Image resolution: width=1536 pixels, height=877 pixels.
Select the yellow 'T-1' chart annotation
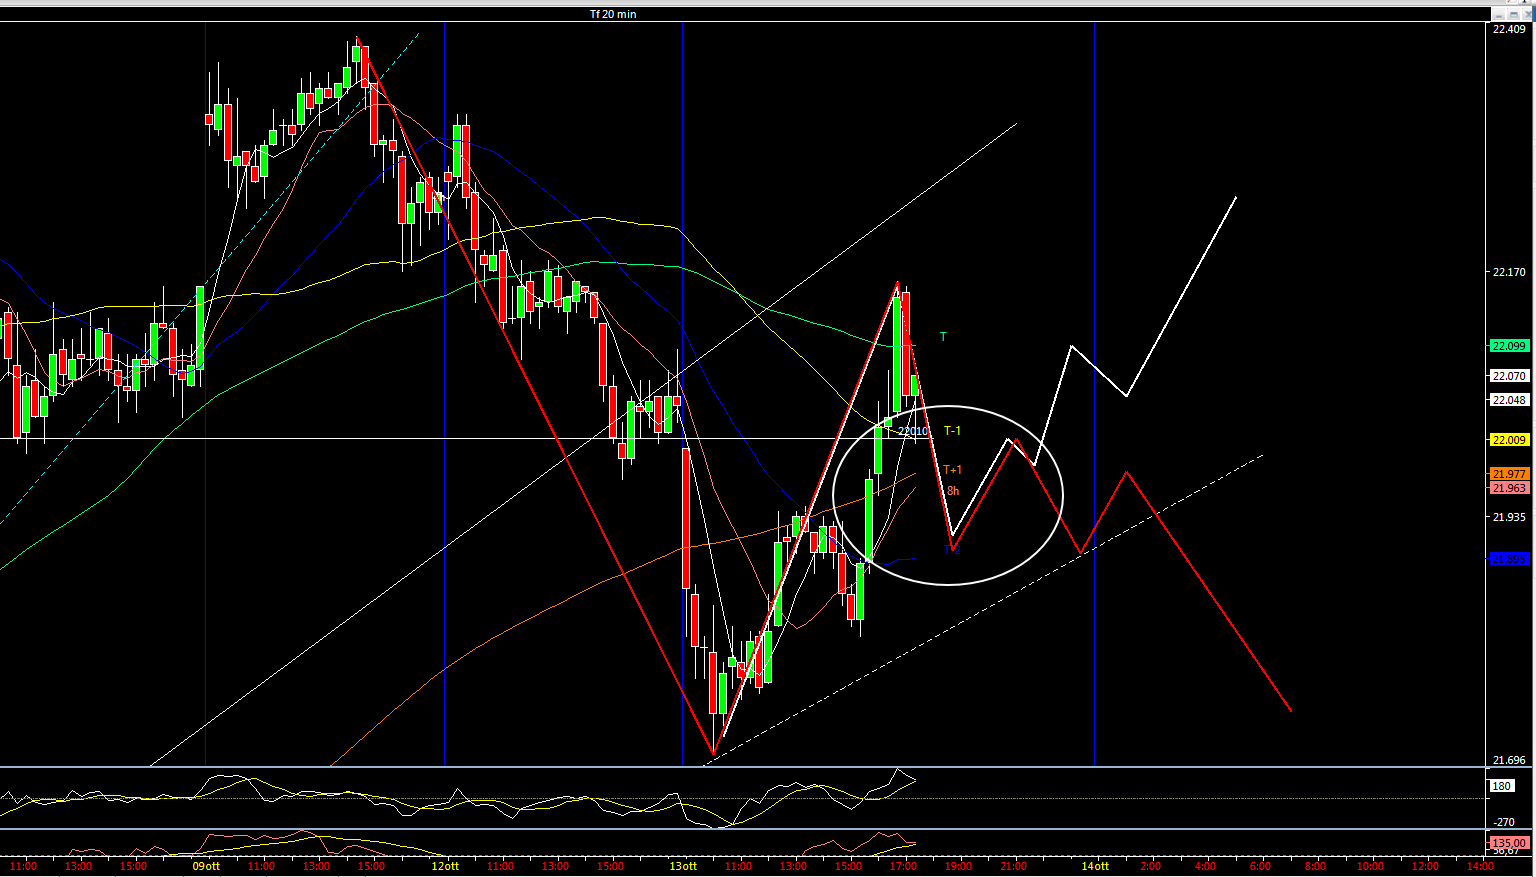click(x=952, y=431)
